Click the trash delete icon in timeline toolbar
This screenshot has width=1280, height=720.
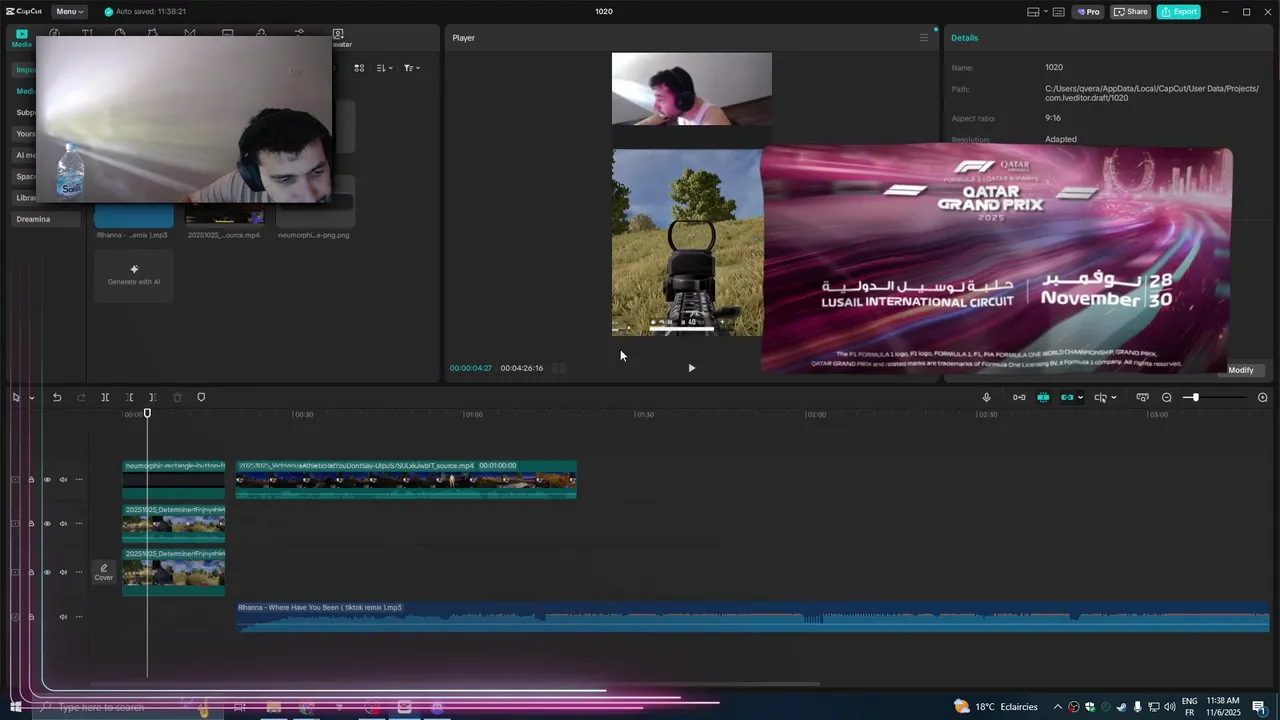click(177, 398)
